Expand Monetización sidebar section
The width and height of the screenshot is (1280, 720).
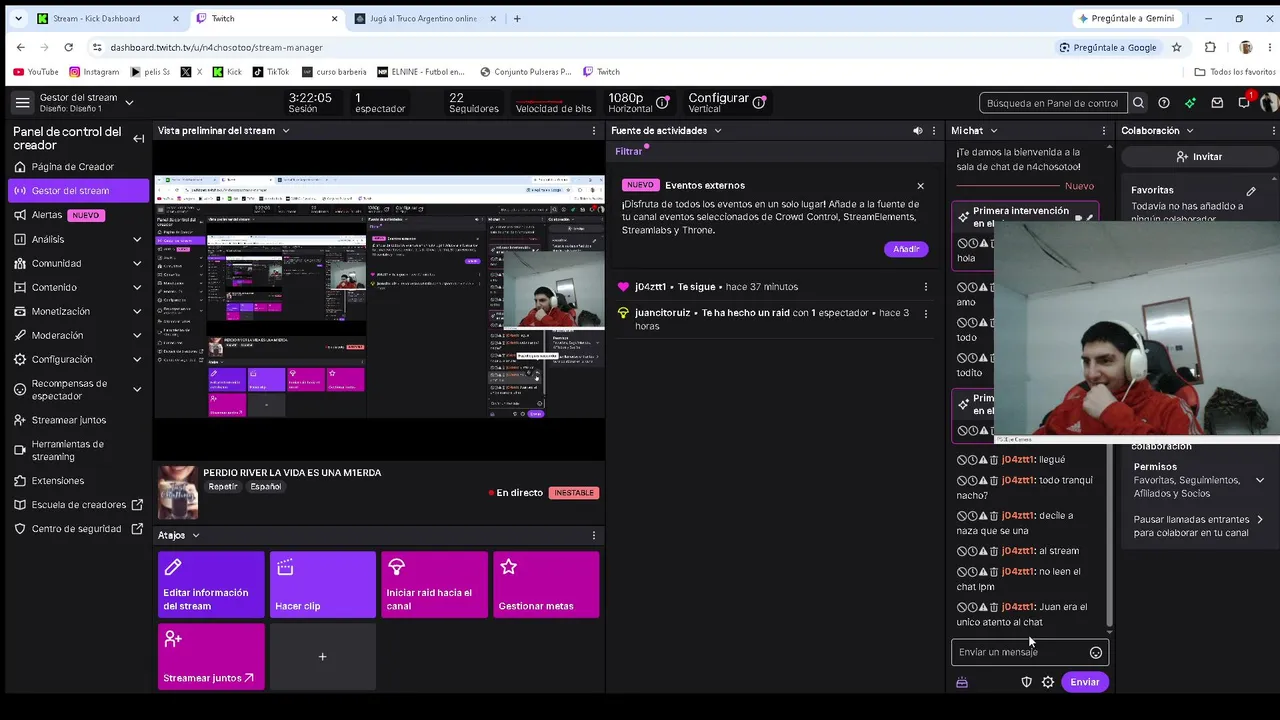pos(137,312)
